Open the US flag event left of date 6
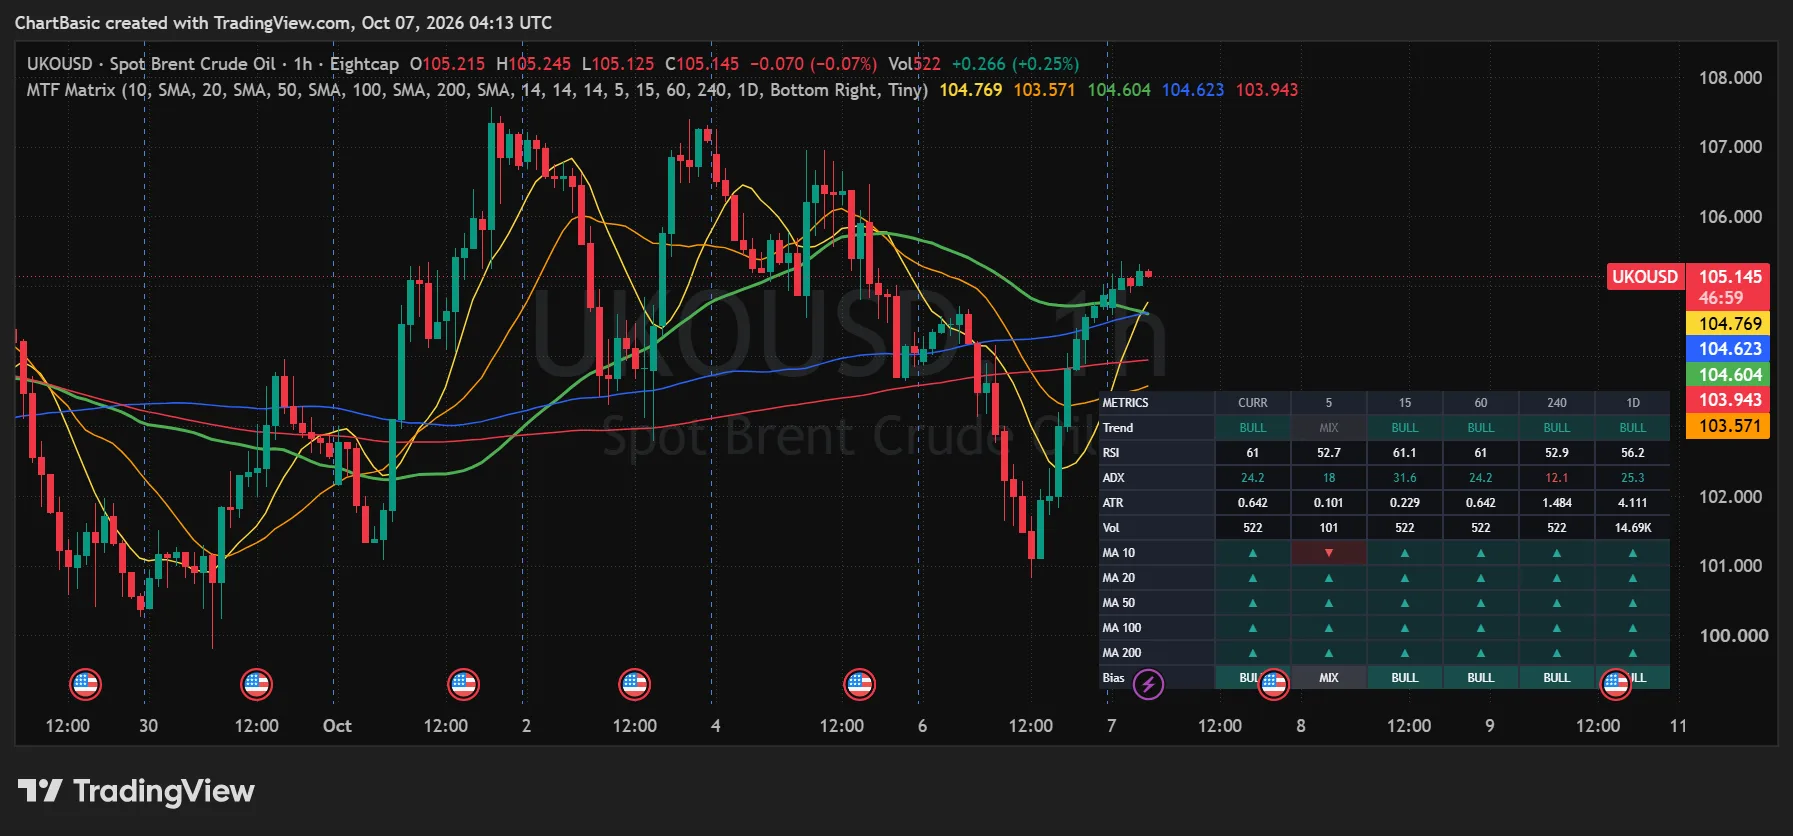The image size is (1793, 836). click(859, 685)
